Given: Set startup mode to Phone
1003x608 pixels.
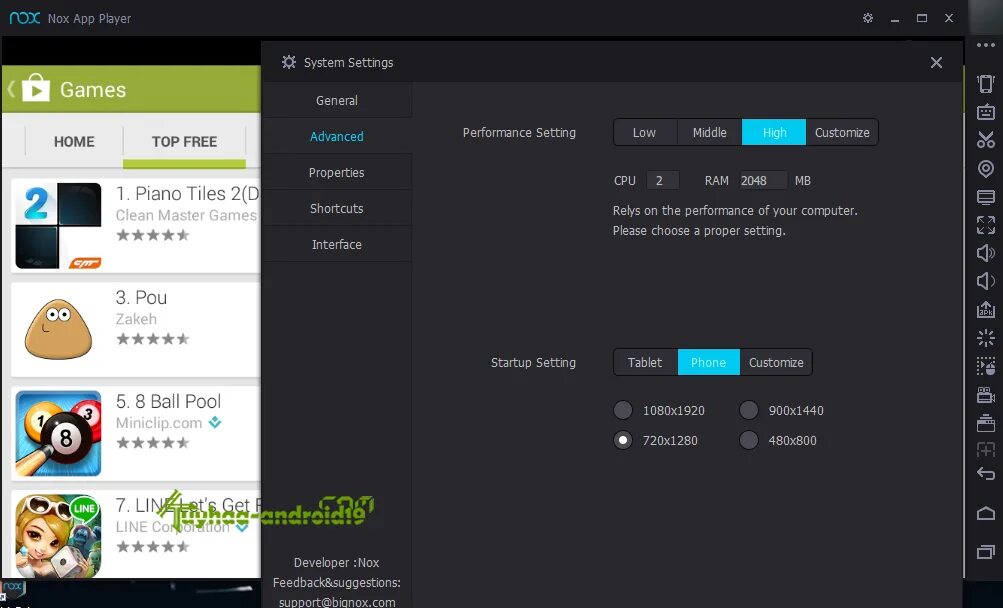Looking at the screenshot, I should [x=708, y=362].
